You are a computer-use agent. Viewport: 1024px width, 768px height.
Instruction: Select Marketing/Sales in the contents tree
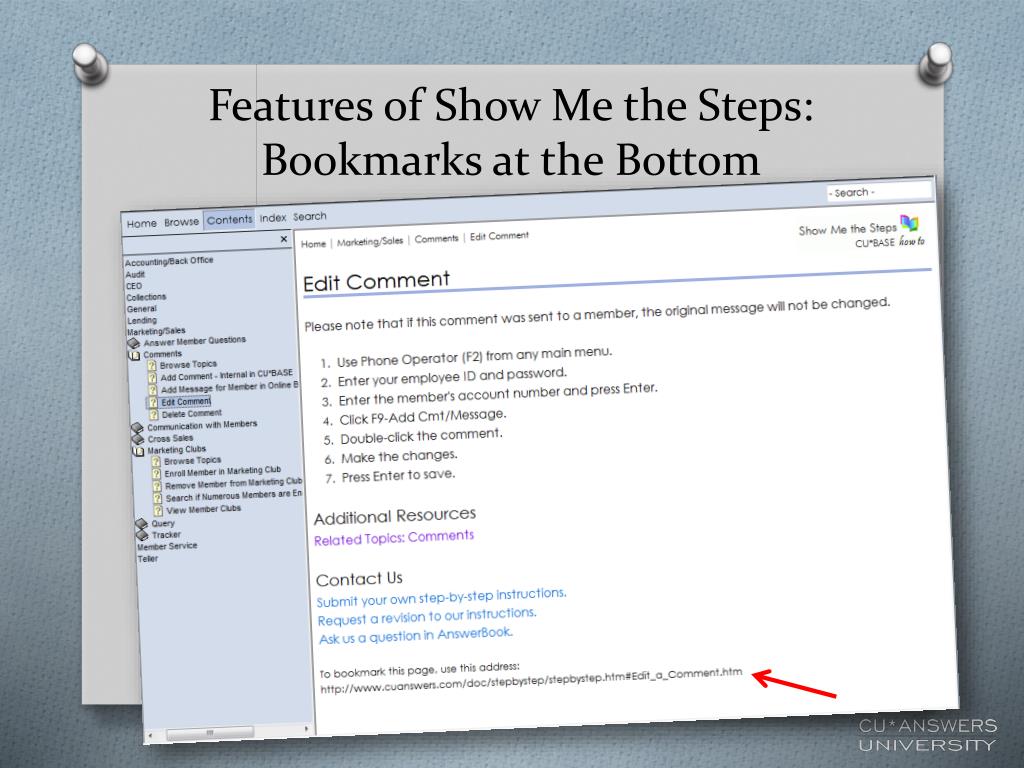tap(156, 331)
